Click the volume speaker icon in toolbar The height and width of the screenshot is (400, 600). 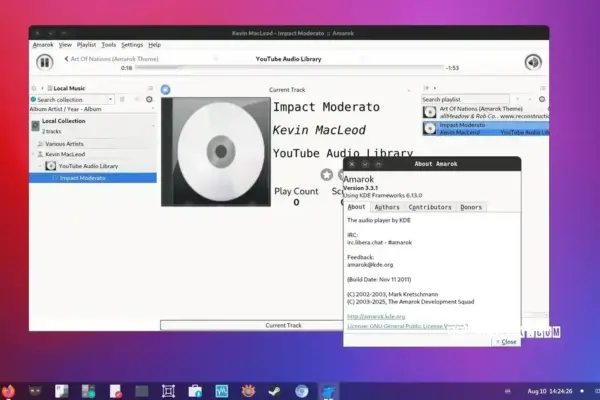coord(533,62)
